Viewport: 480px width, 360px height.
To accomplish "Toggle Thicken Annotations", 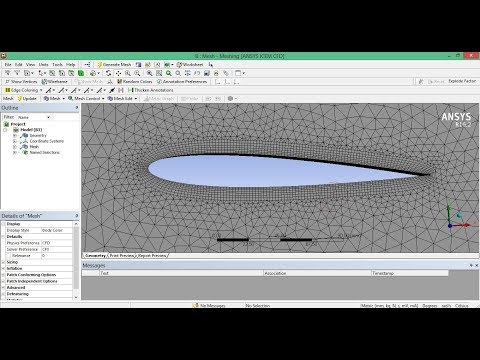I will click(x=151, y=90).
